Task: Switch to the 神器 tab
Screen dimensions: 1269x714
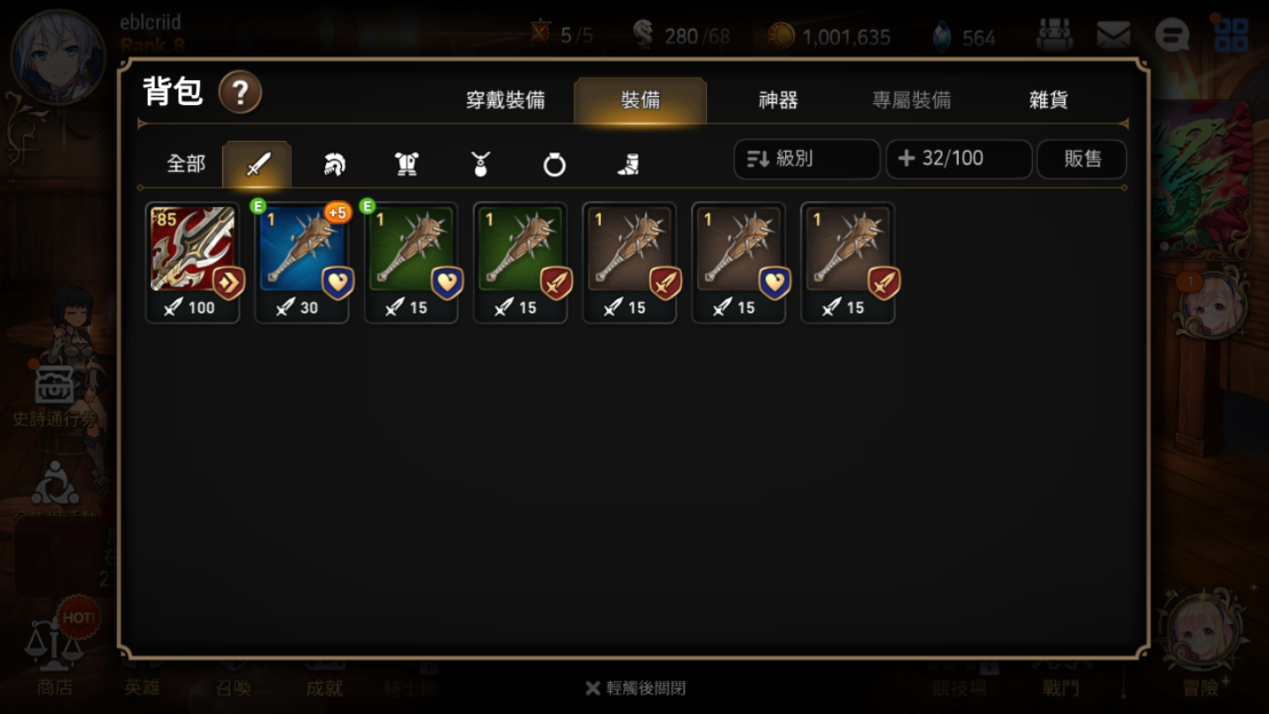Action: click(x=778, y=100)
